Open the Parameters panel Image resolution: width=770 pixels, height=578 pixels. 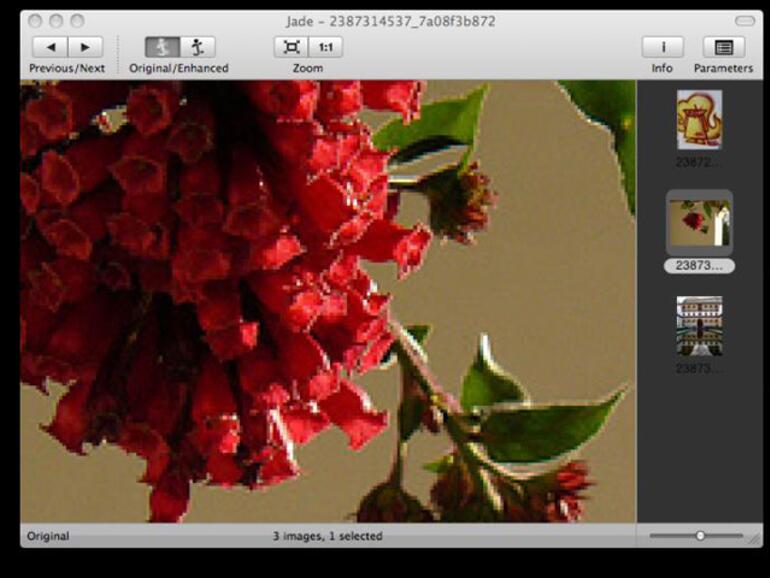[x=724, y=47]
